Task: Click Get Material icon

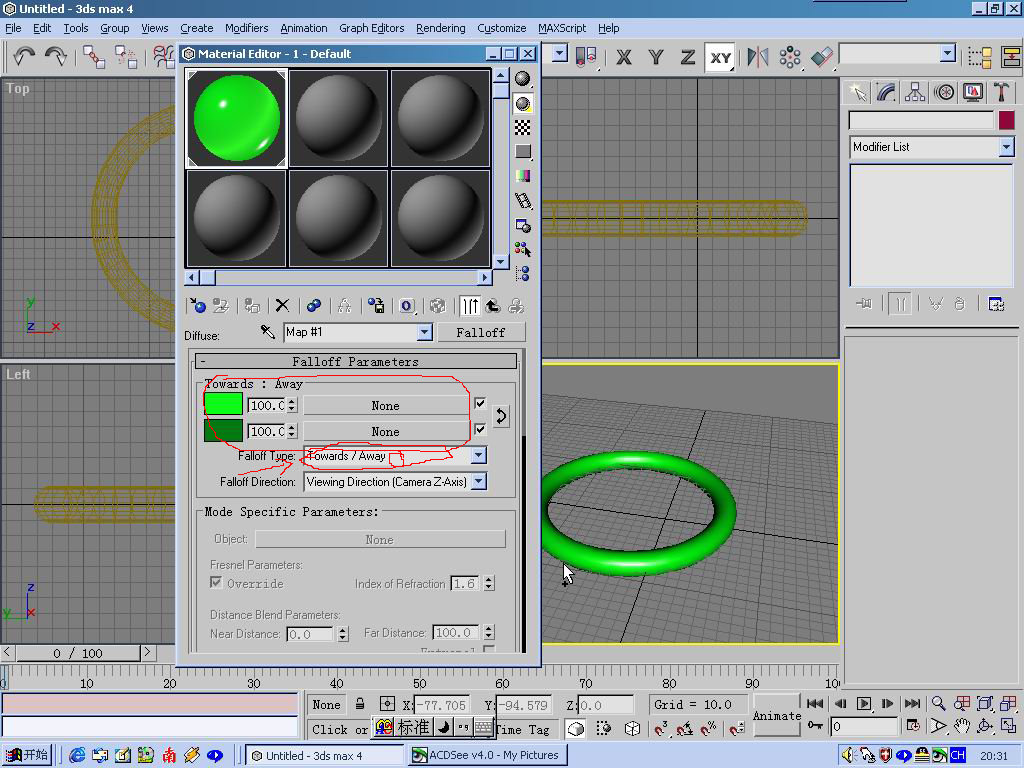Action: [197, 306]
